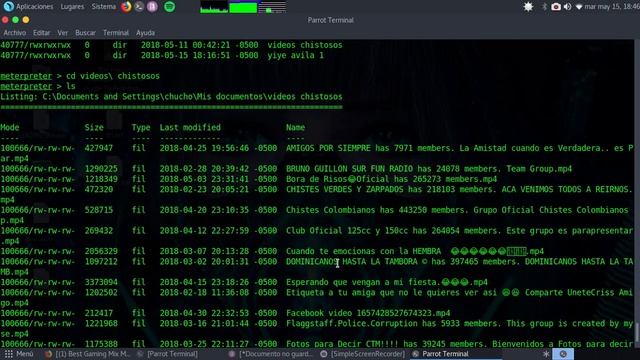Click the camera screenshot tray icon

pos(556,7)
